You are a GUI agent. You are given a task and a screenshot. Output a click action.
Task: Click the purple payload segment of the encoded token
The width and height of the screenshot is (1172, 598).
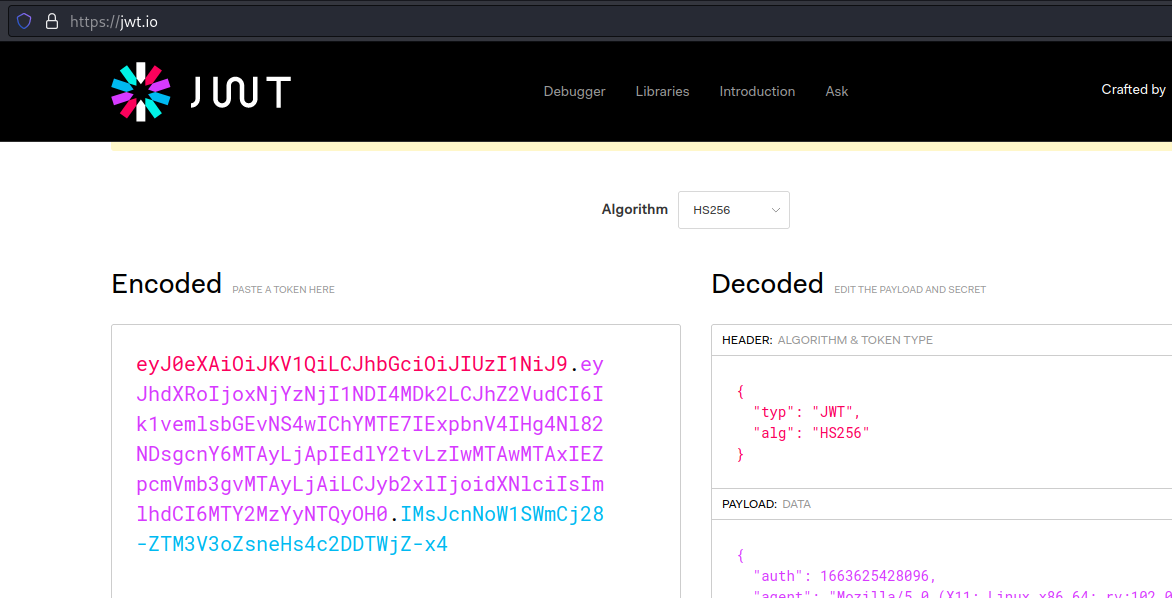point(369,455)
